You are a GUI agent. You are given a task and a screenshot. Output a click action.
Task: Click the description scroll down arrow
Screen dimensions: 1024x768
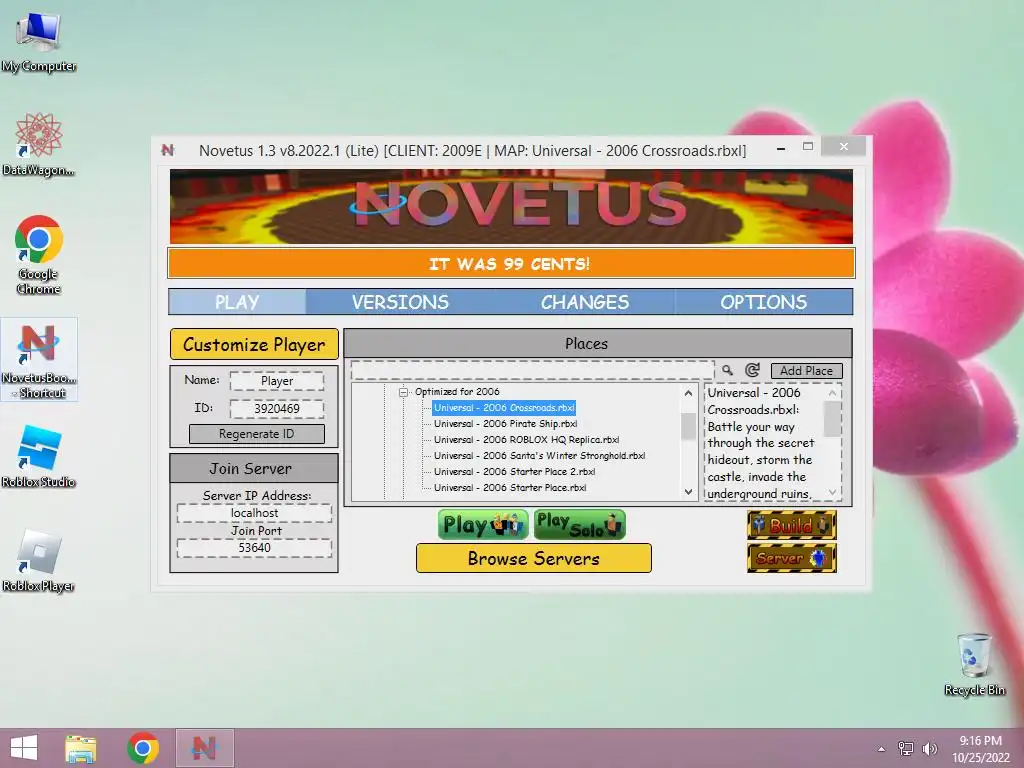point(833,492)
